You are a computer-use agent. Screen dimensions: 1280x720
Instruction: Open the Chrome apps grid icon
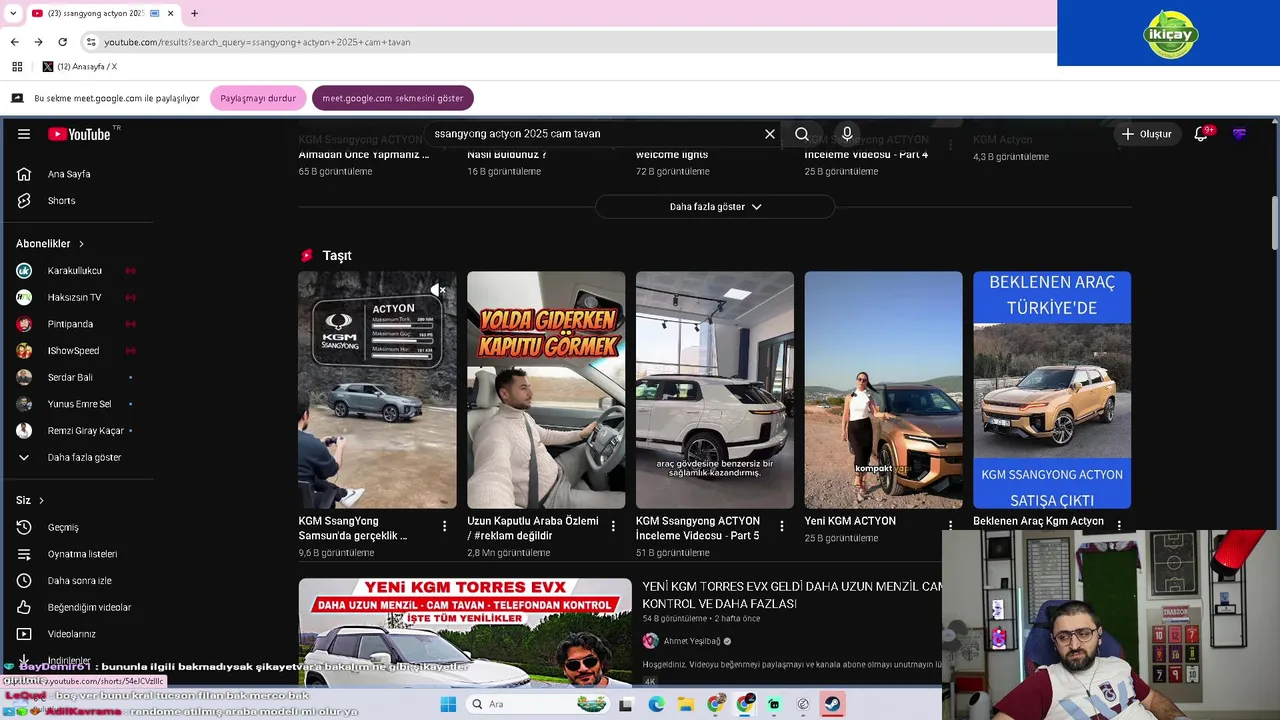click(17, 67)
